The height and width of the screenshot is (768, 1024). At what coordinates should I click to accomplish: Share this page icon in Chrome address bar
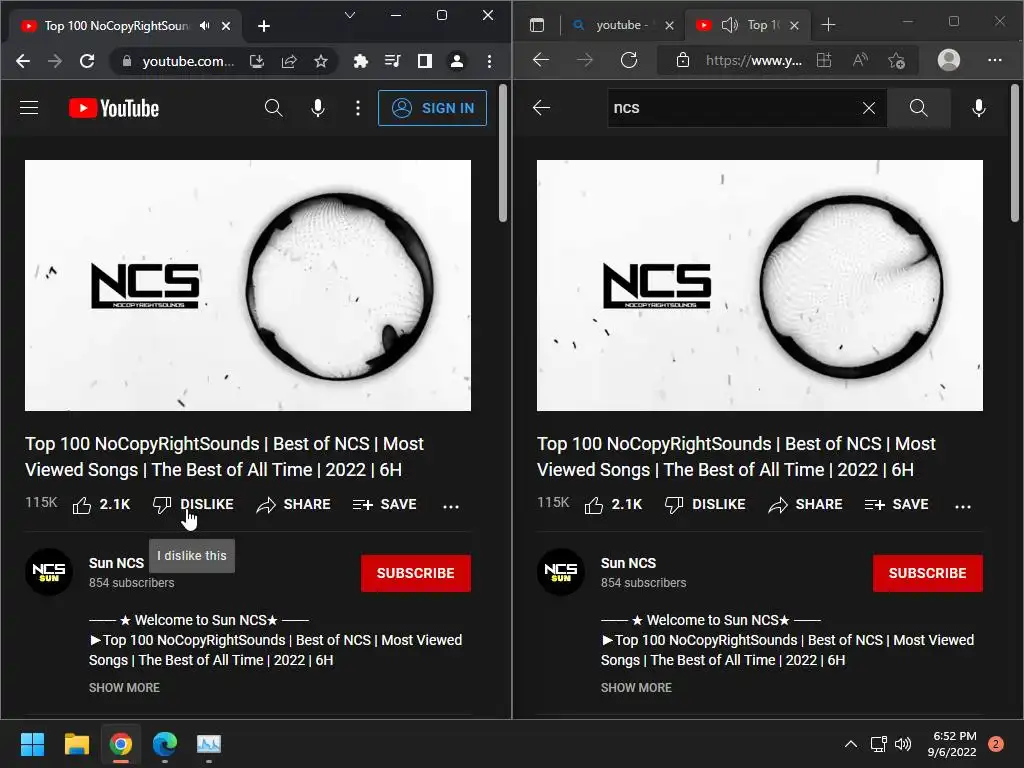pos(289,61)
